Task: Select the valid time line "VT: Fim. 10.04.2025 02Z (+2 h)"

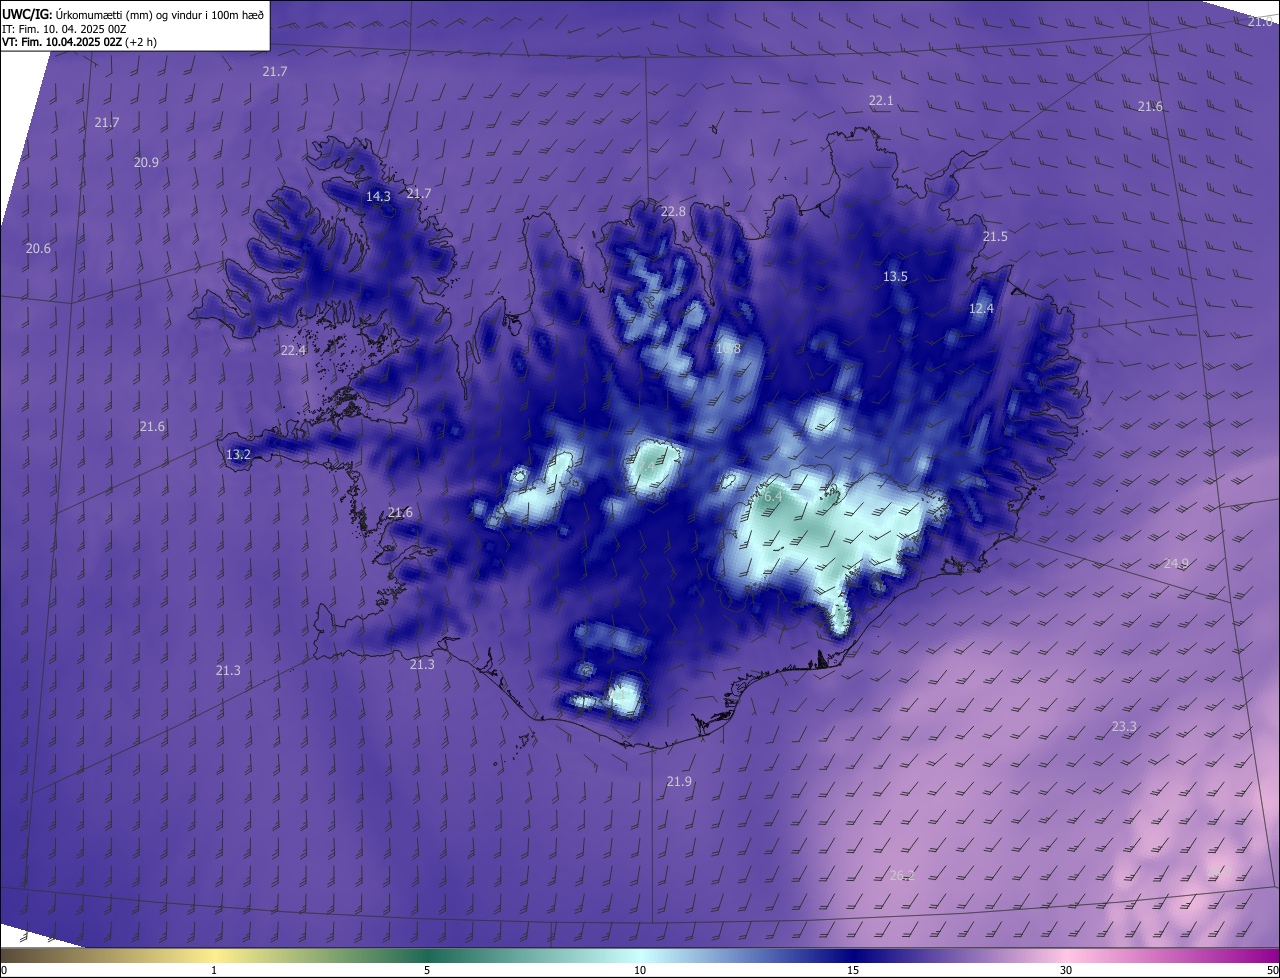Action: [x=79, y=42]
